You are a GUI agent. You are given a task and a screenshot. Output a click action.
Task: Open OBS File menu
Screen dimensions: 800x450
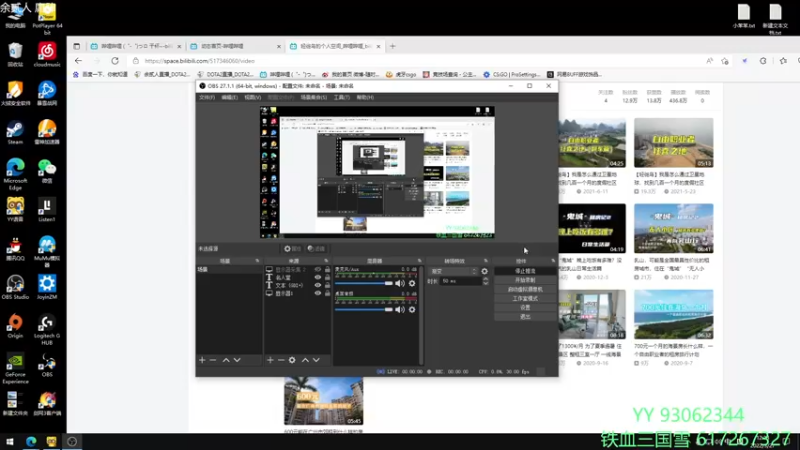pos(207,97)
